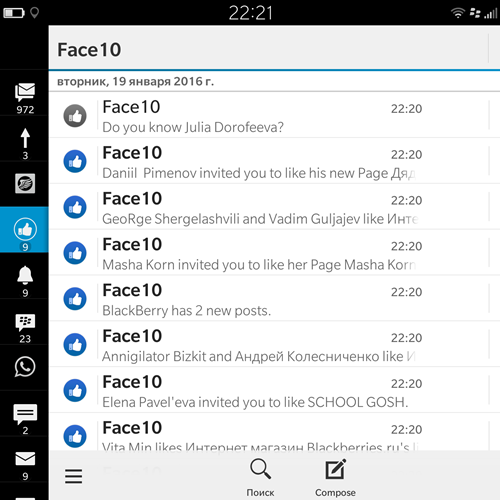The width and height of the screenshot is (500, 500).
Task: Tap the date header вторник, 19 января 2016
Action: tap(135, 81)
